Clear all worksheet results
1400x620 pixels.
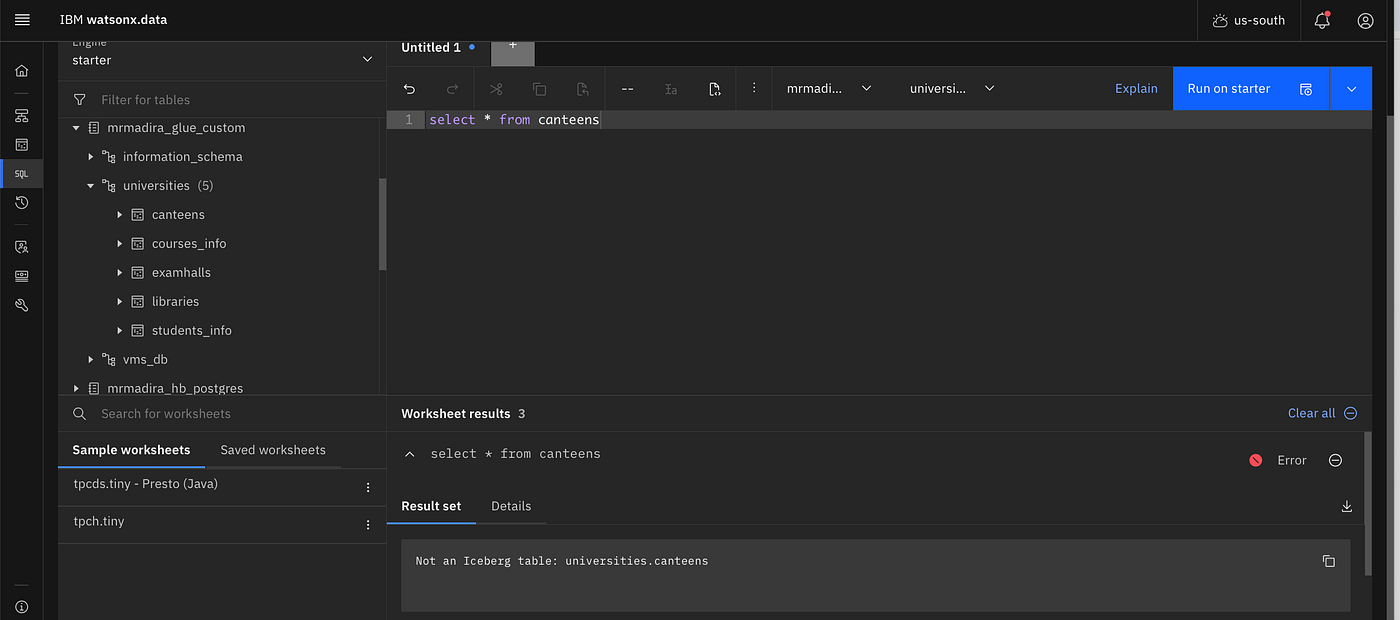click(x=1322, y=413)
